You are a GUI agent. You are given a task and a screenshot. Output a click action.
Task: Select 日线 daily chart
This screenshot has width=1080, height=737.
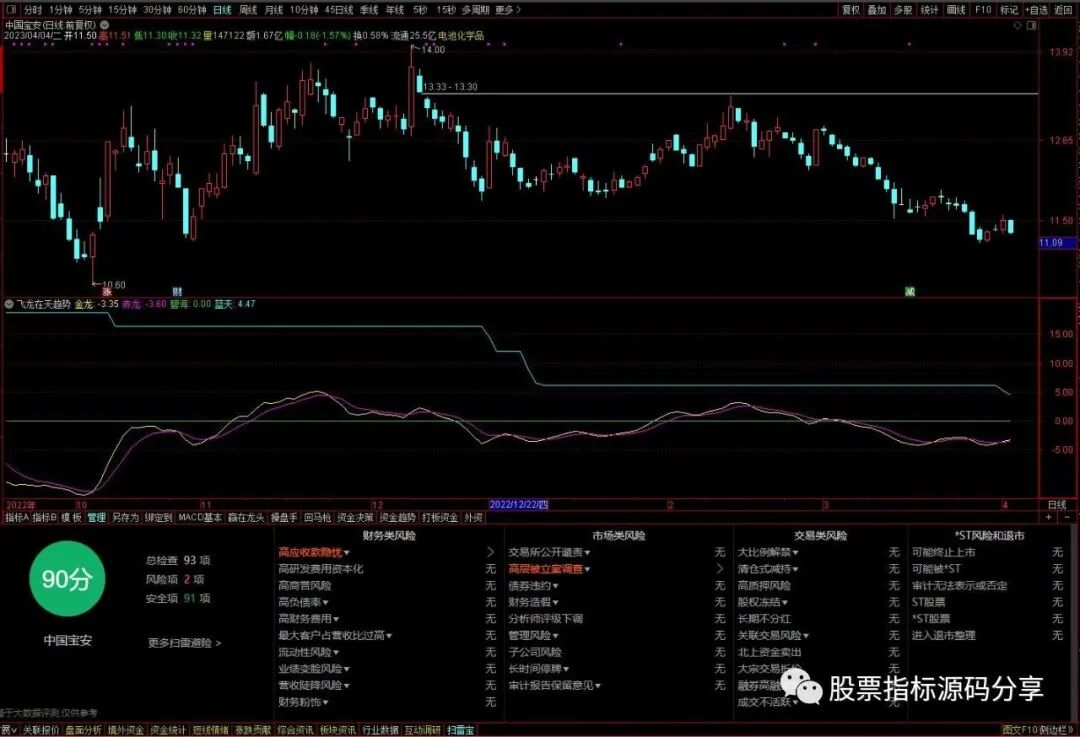(x=222, y=10)
